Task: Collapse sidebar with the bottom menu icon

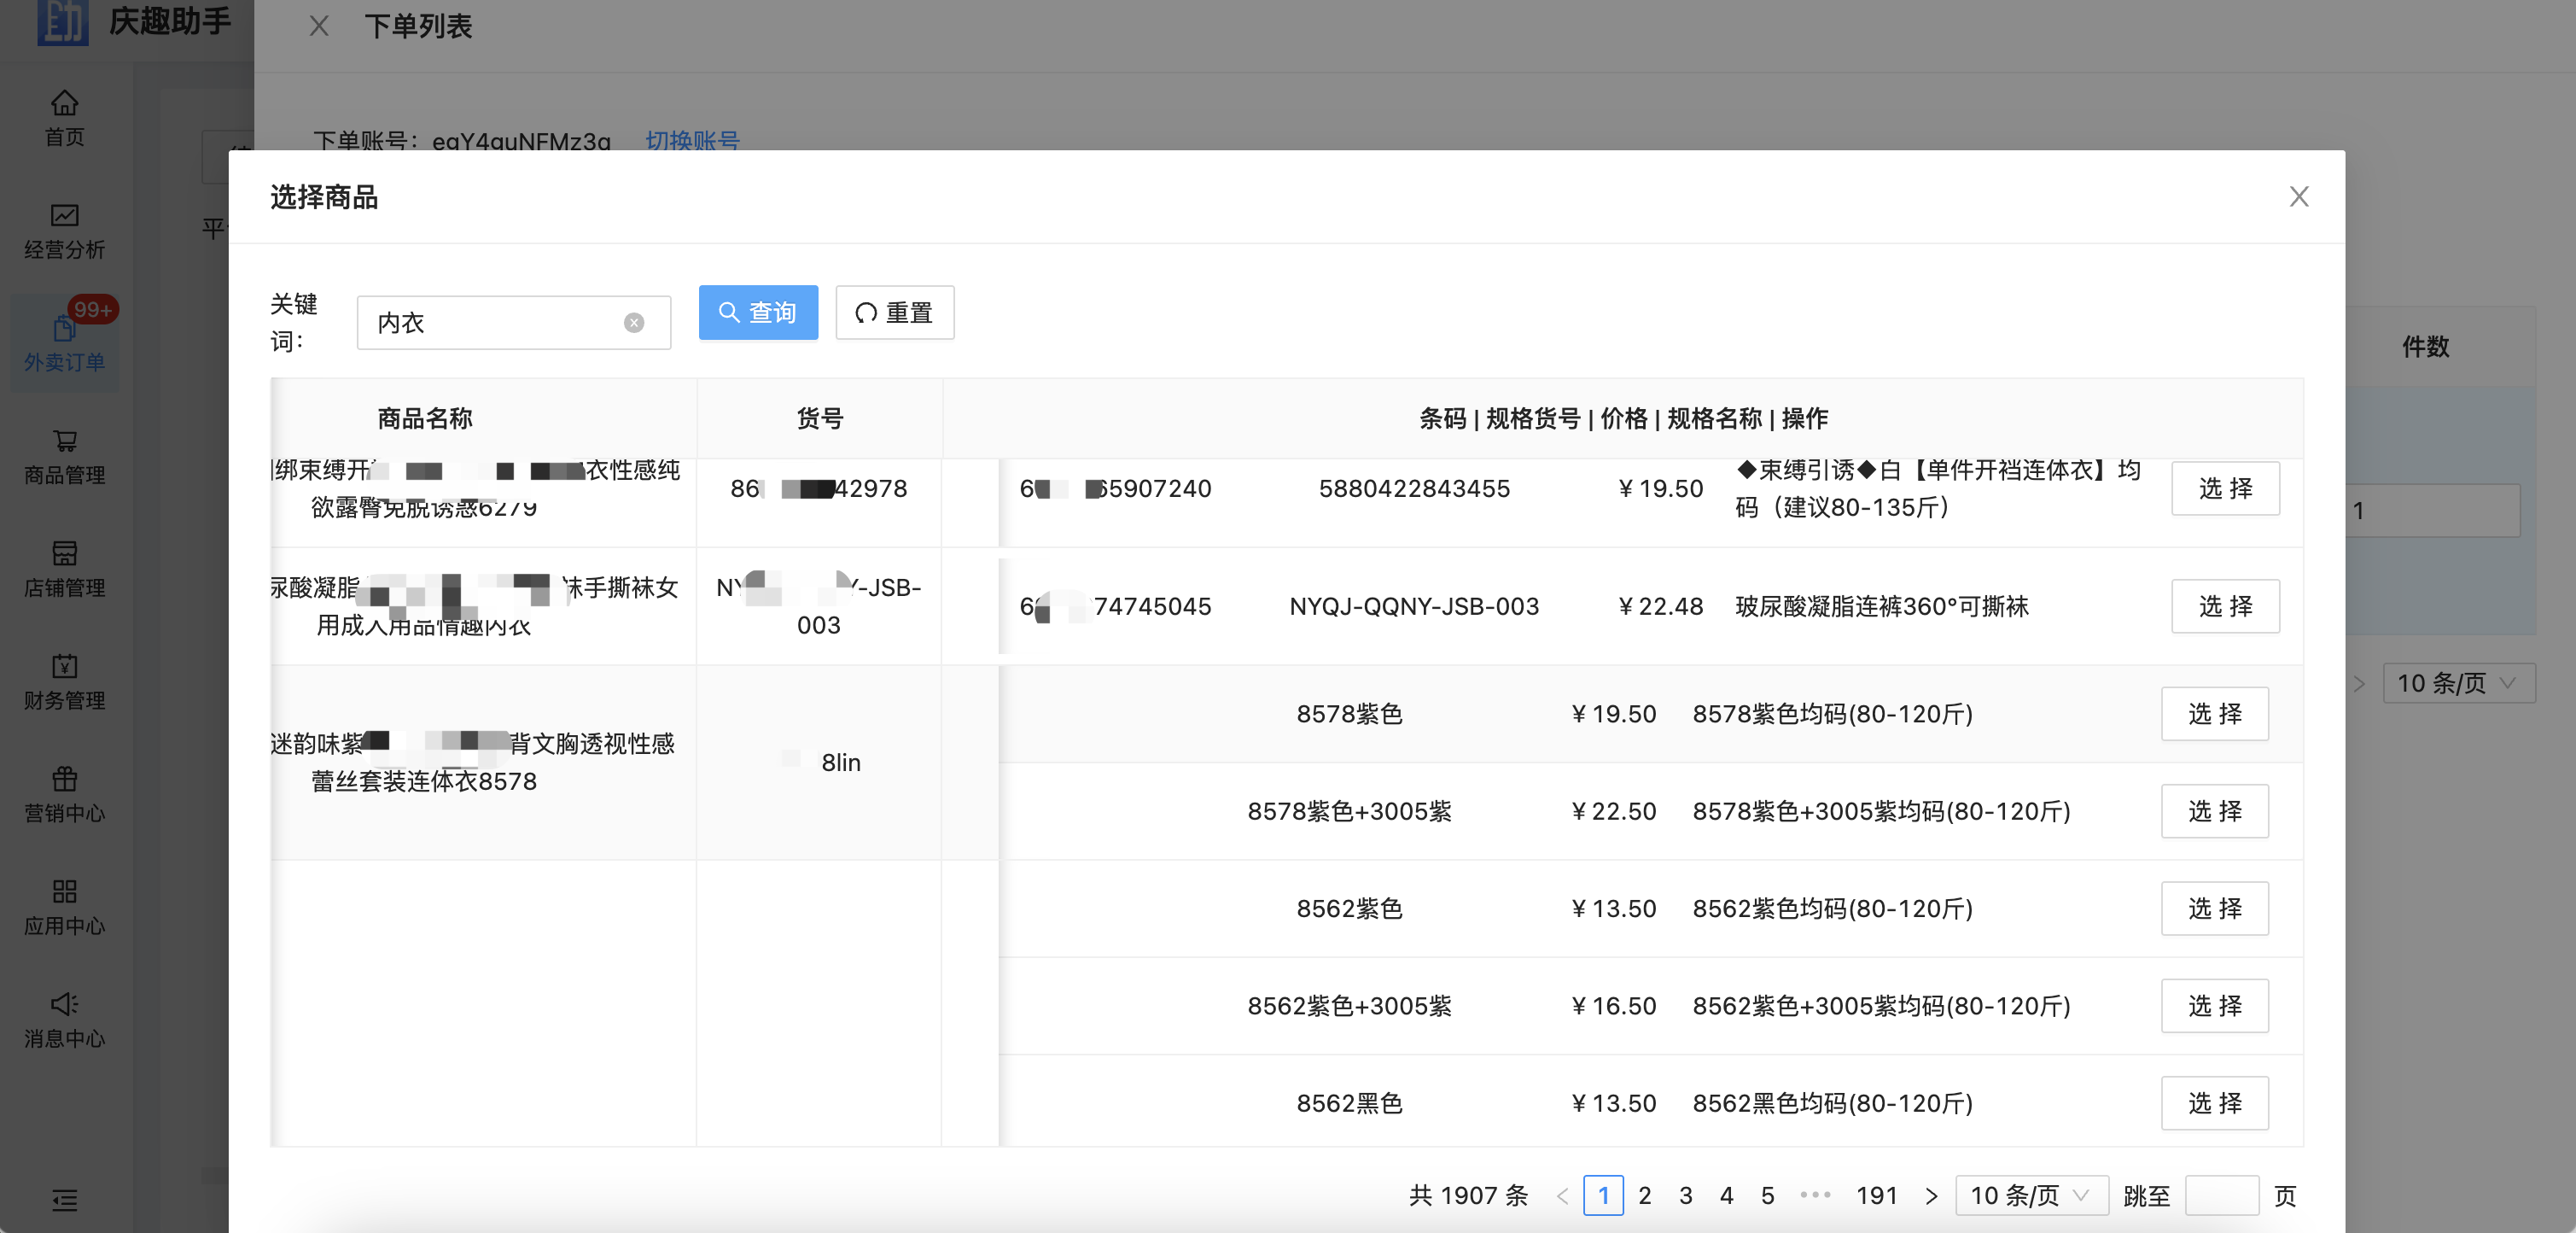Action: click(x=64, y=1200)
